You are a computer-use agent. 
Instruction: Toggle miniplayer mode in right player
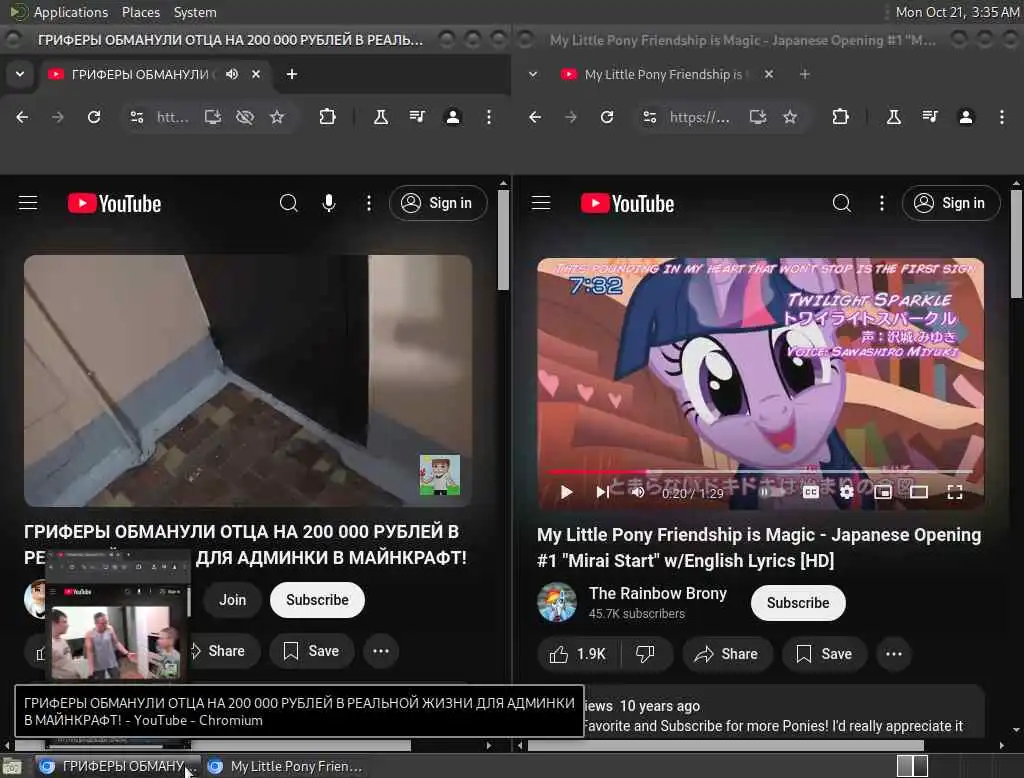click(x=883, y=492)
